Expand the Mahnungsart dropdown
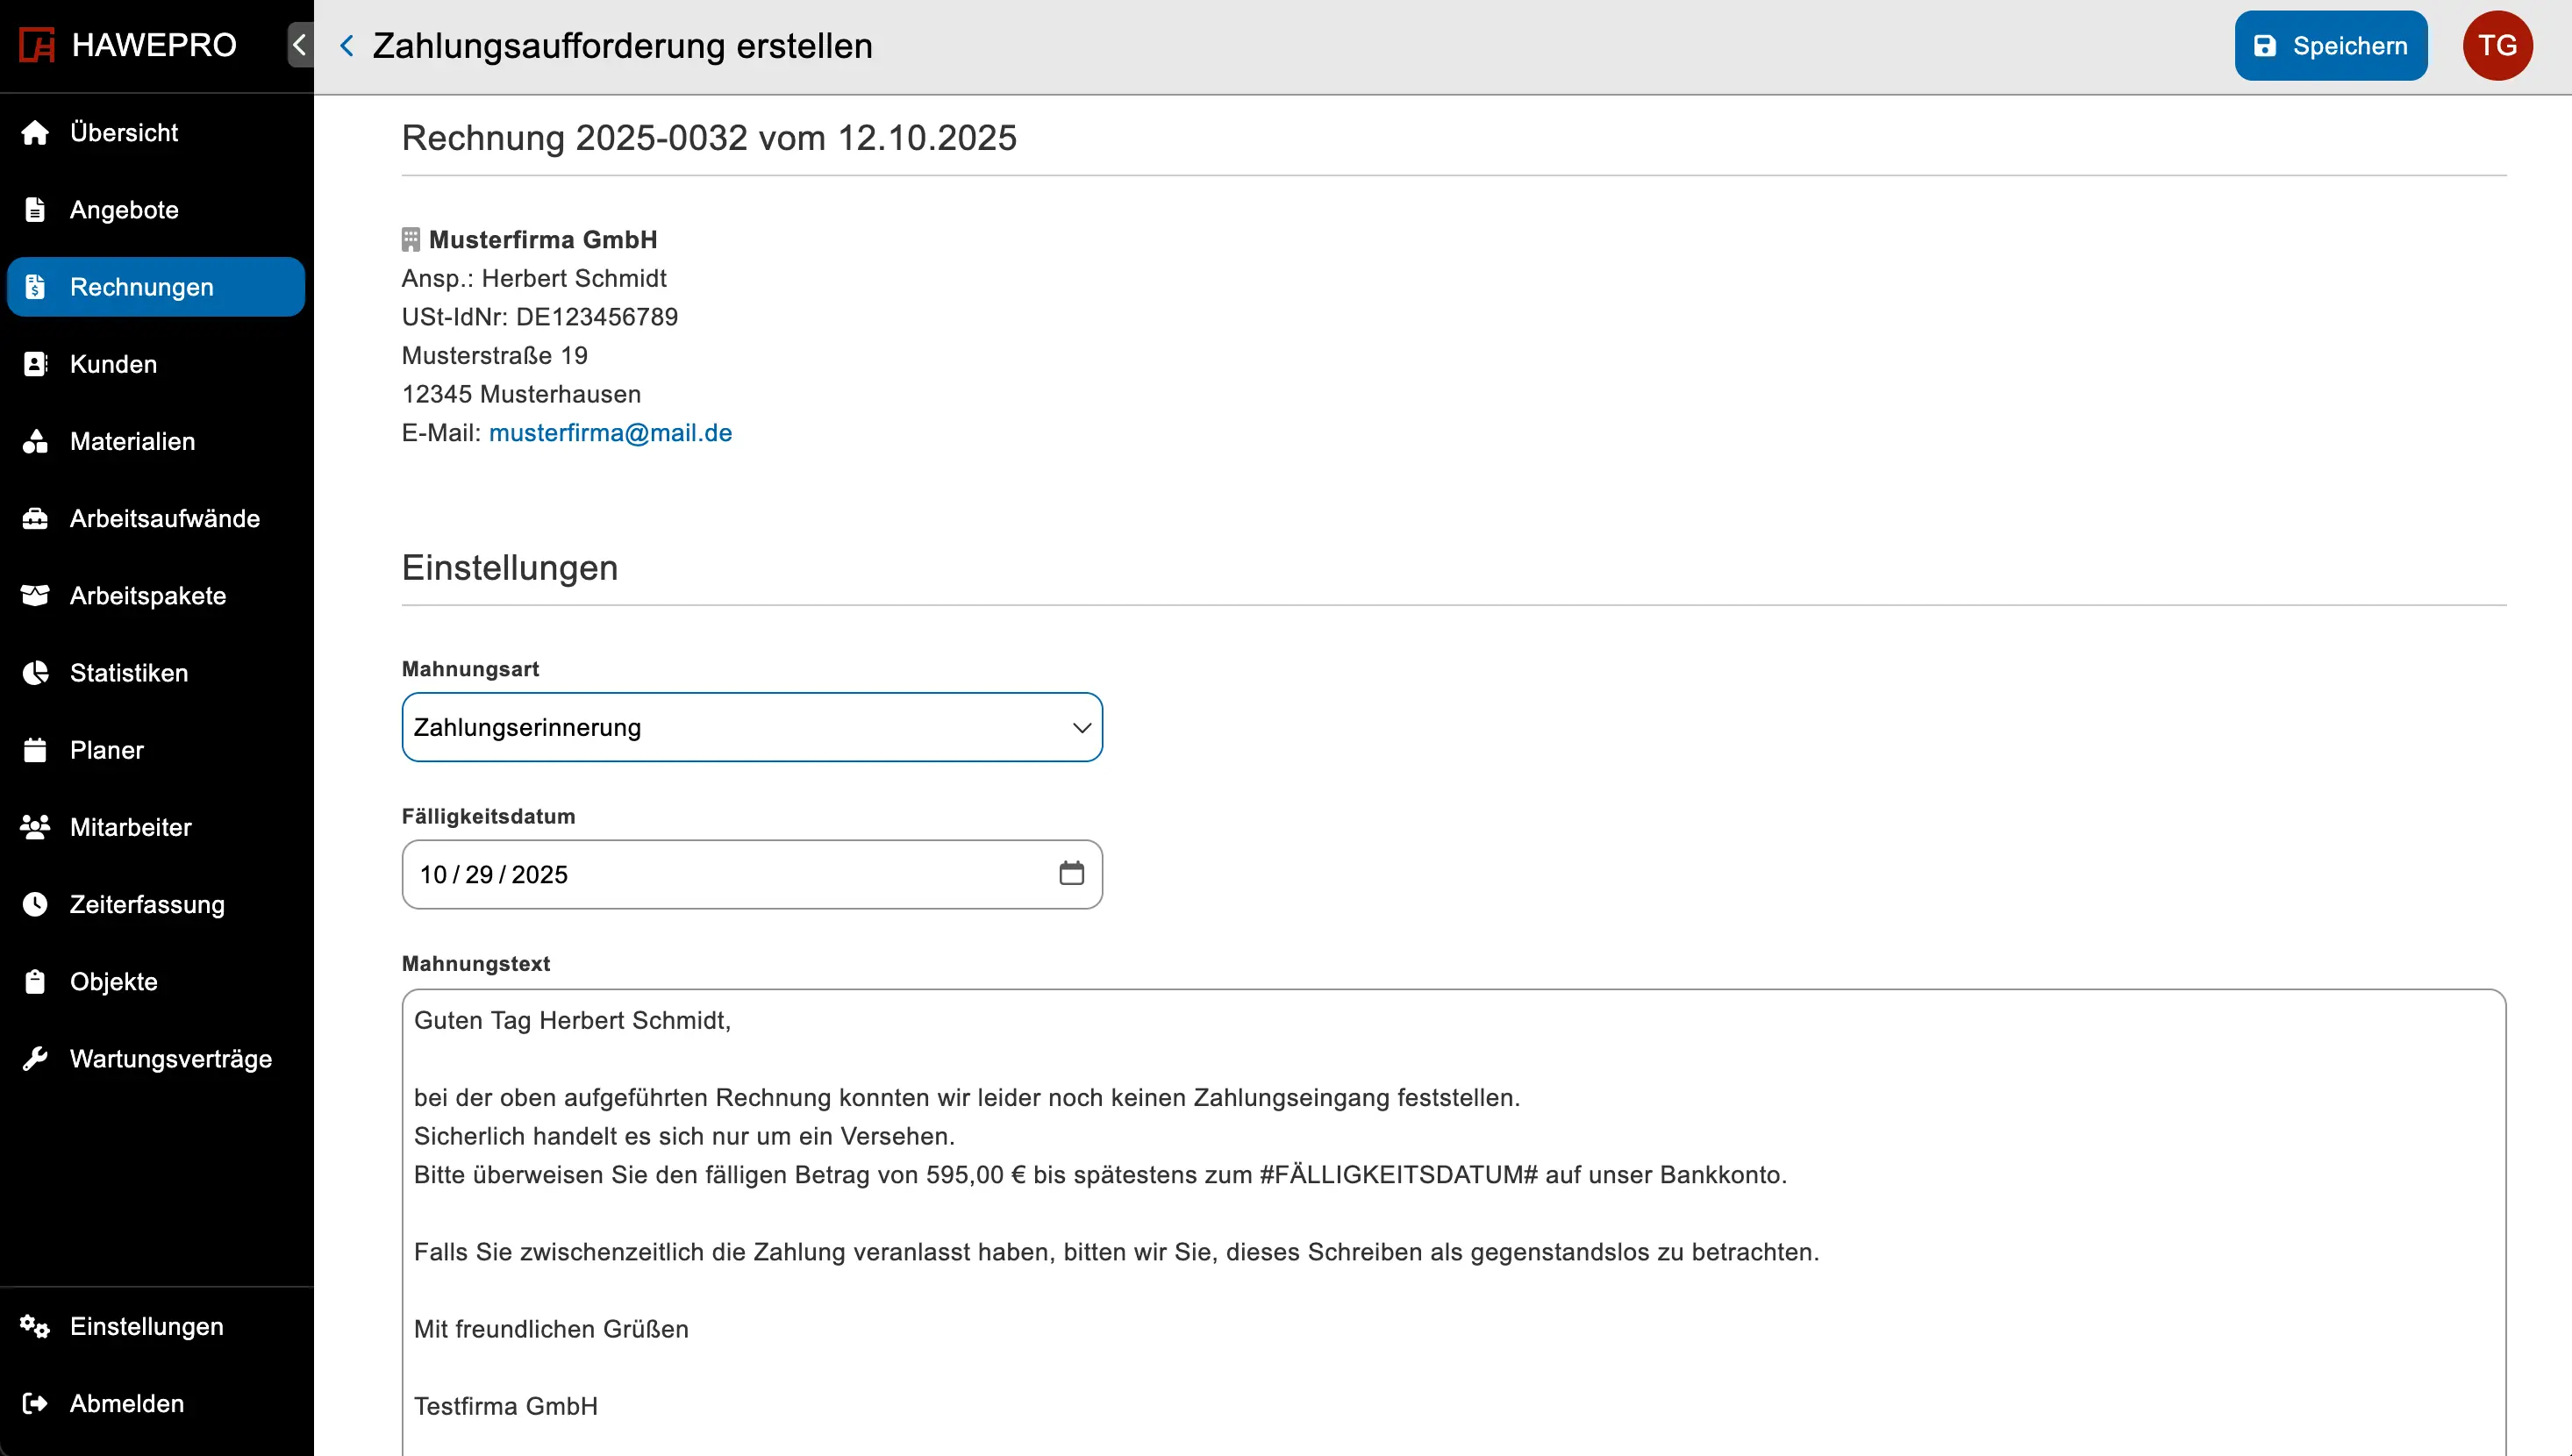2572x1456 pixels. 751,727
